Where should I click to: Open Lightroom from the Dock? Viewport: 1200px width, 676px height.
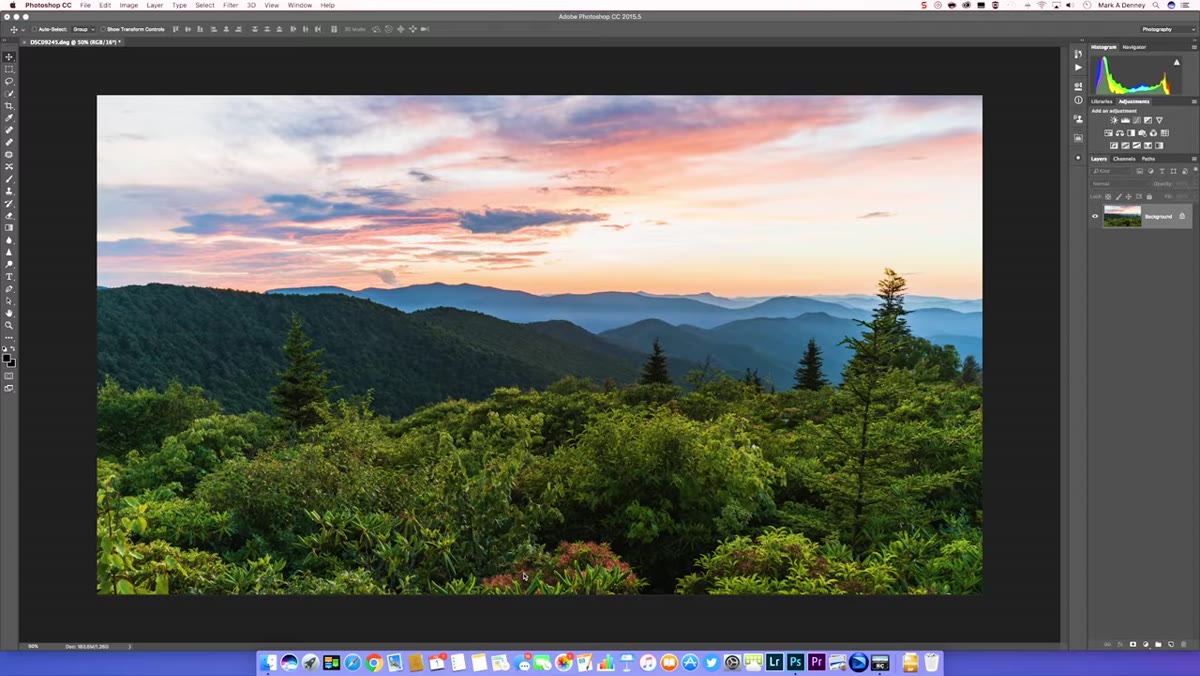tap(776, 662)
